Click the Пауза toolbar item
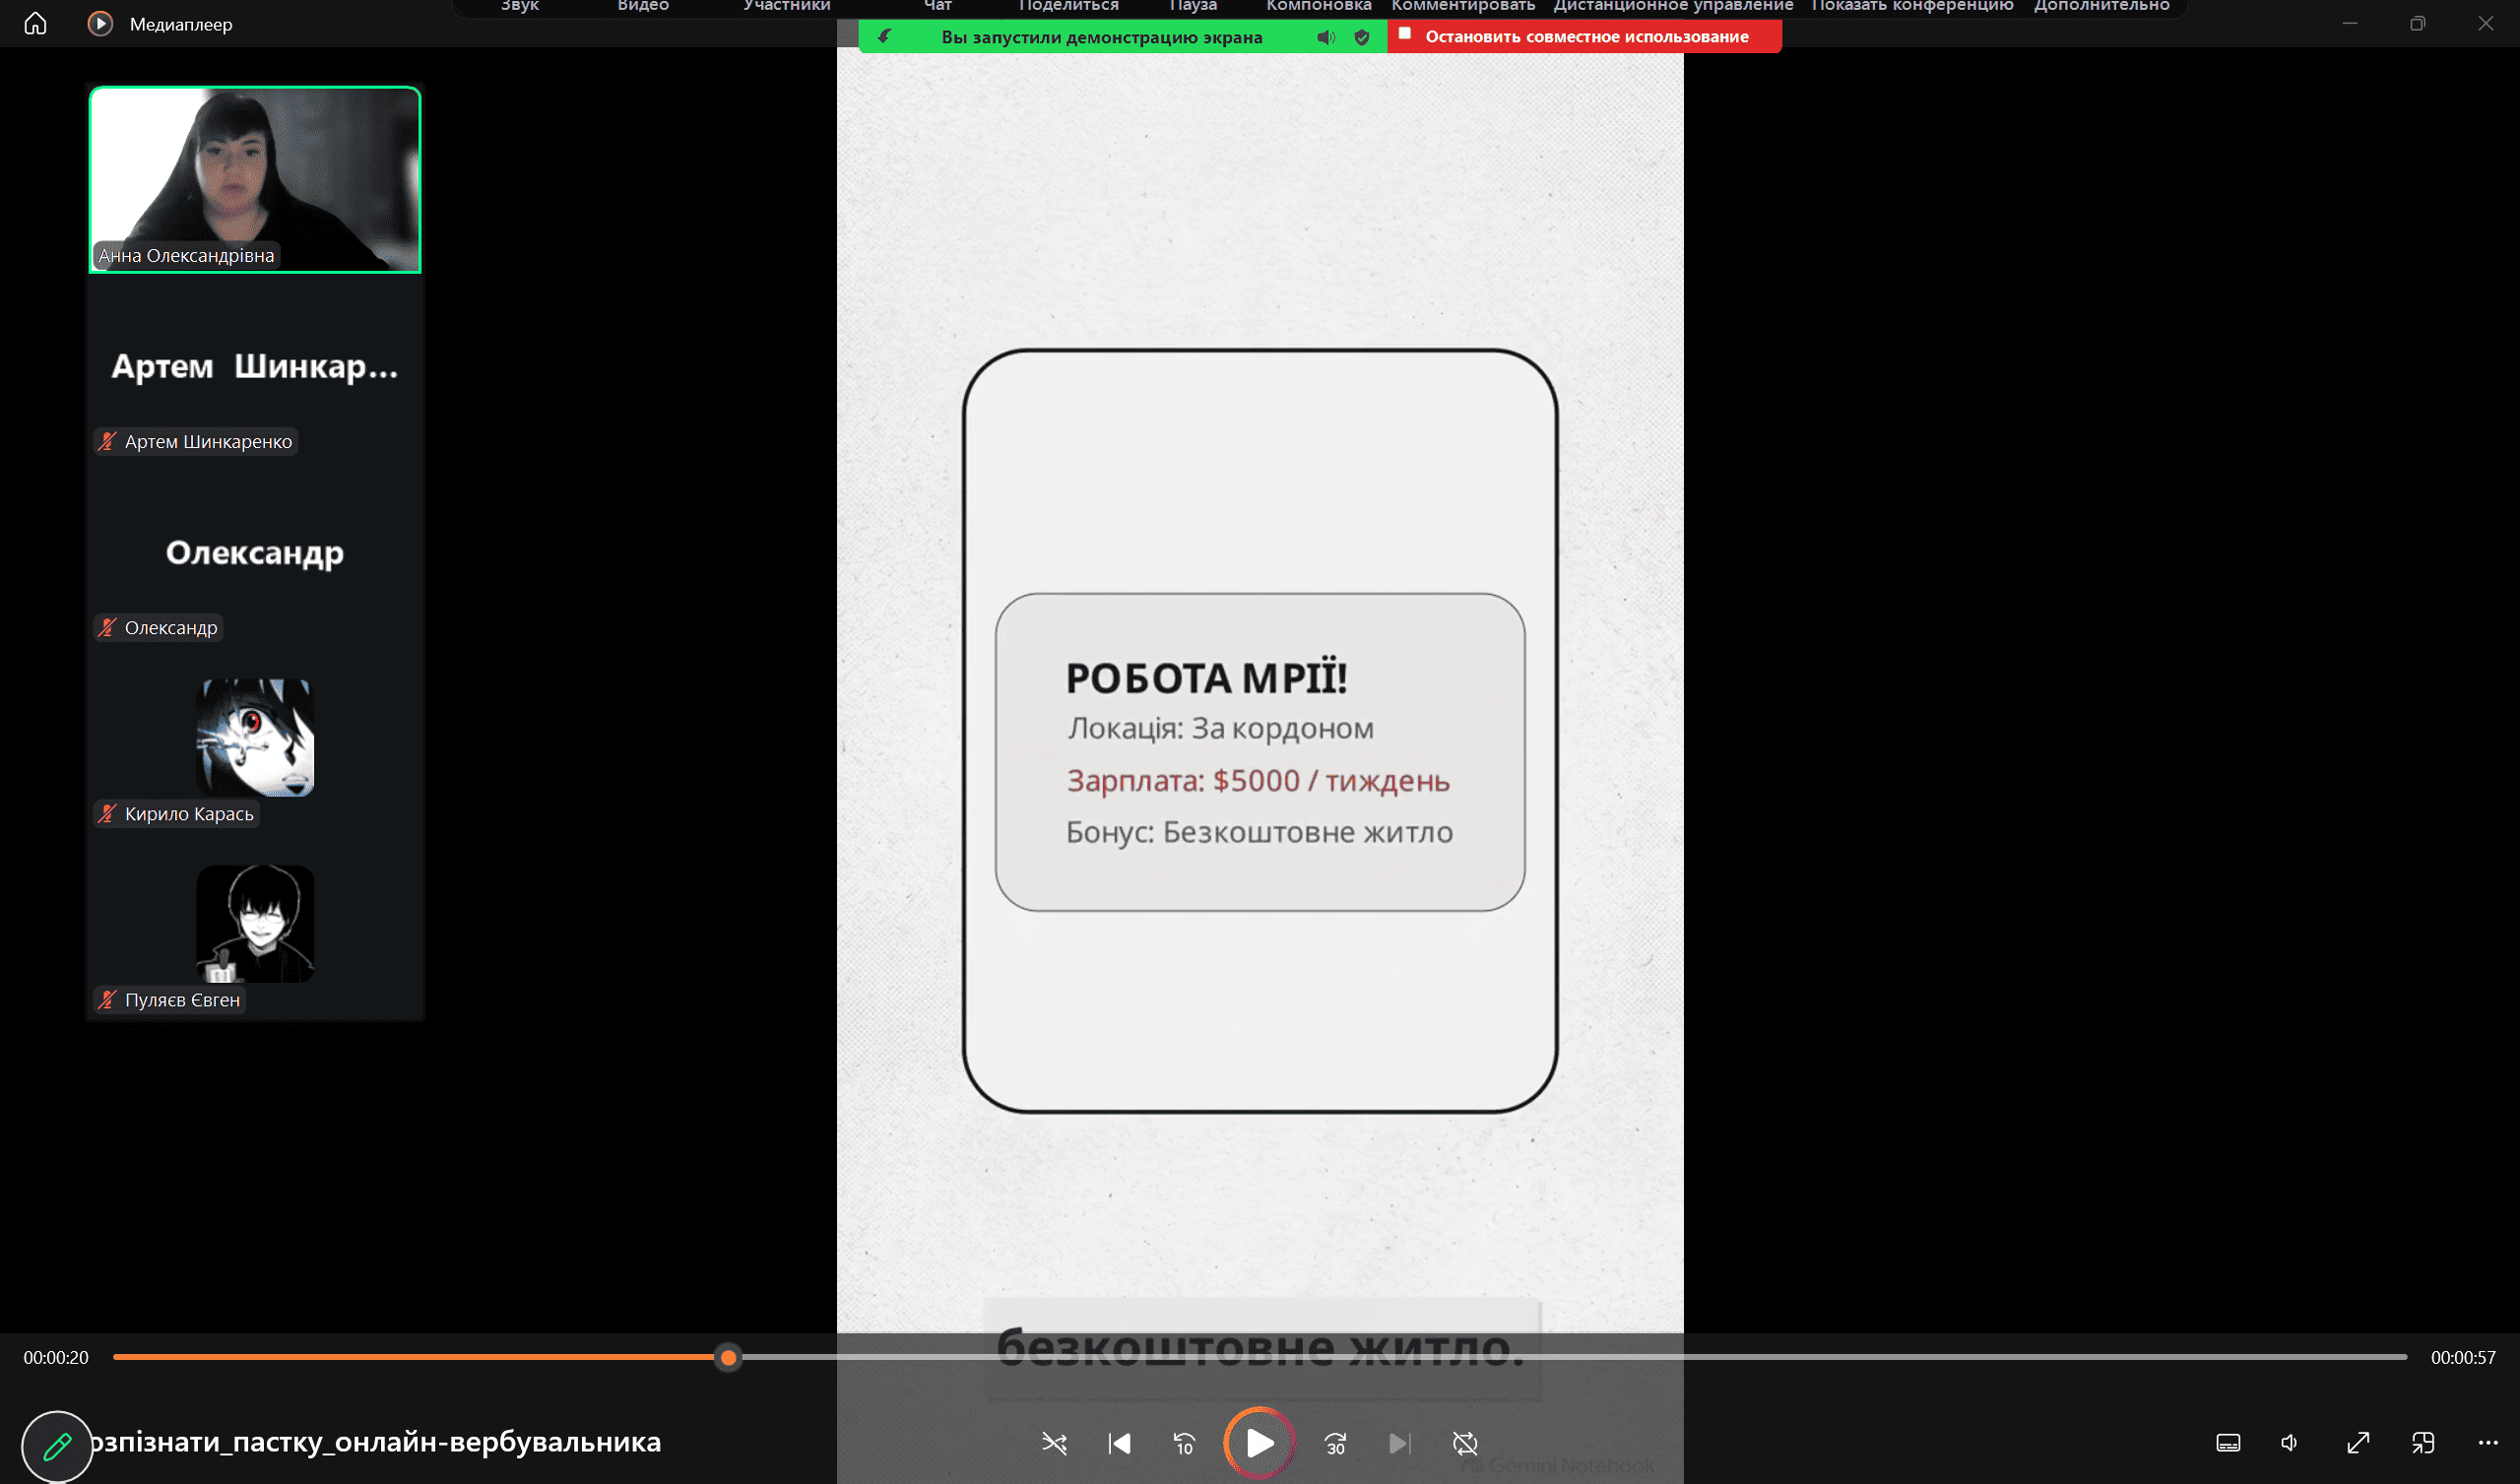 point(1193,6)
